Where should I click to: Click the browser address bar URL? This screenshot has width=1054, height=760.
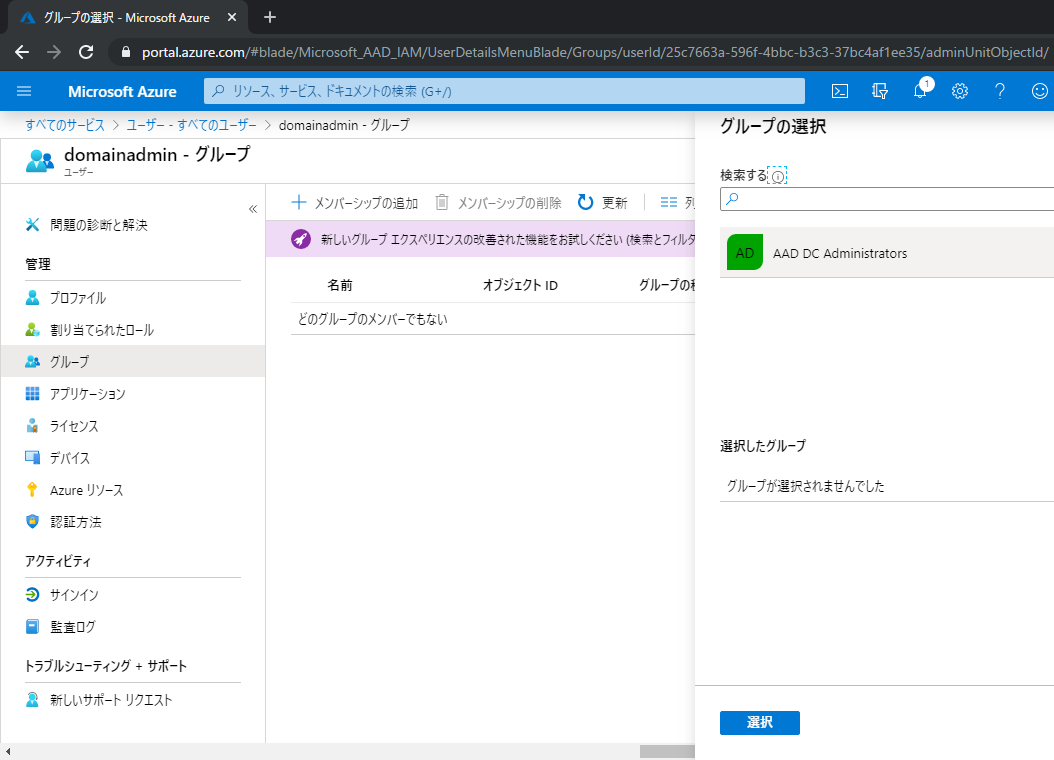tap(594, 52)
